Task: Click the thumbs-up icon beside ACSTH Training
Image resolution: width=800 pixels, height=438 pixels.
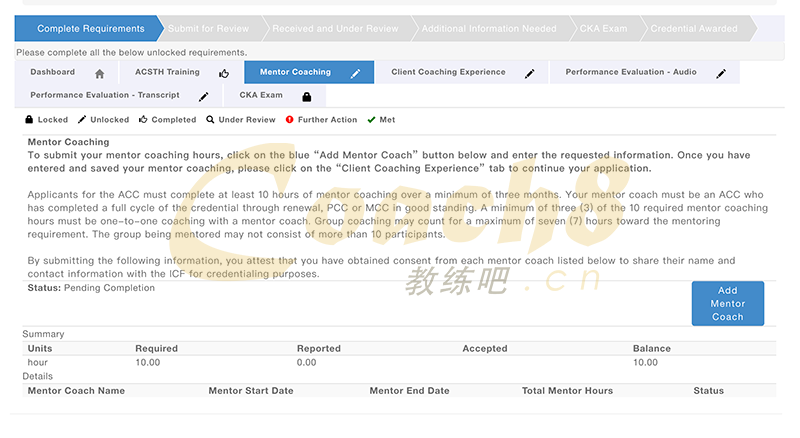Action: coord(224,73)
